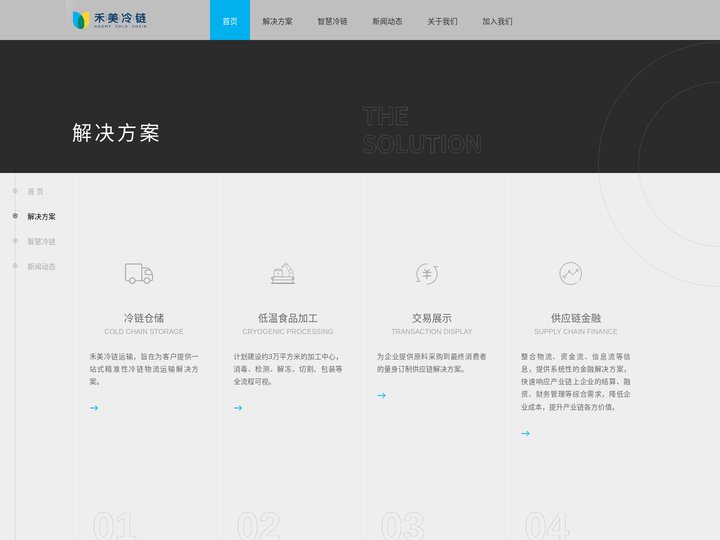Open 新闻动态 in top navigation
Viewport: 720px width, 540px height.
pyautogui.click(x=387, y=21)
